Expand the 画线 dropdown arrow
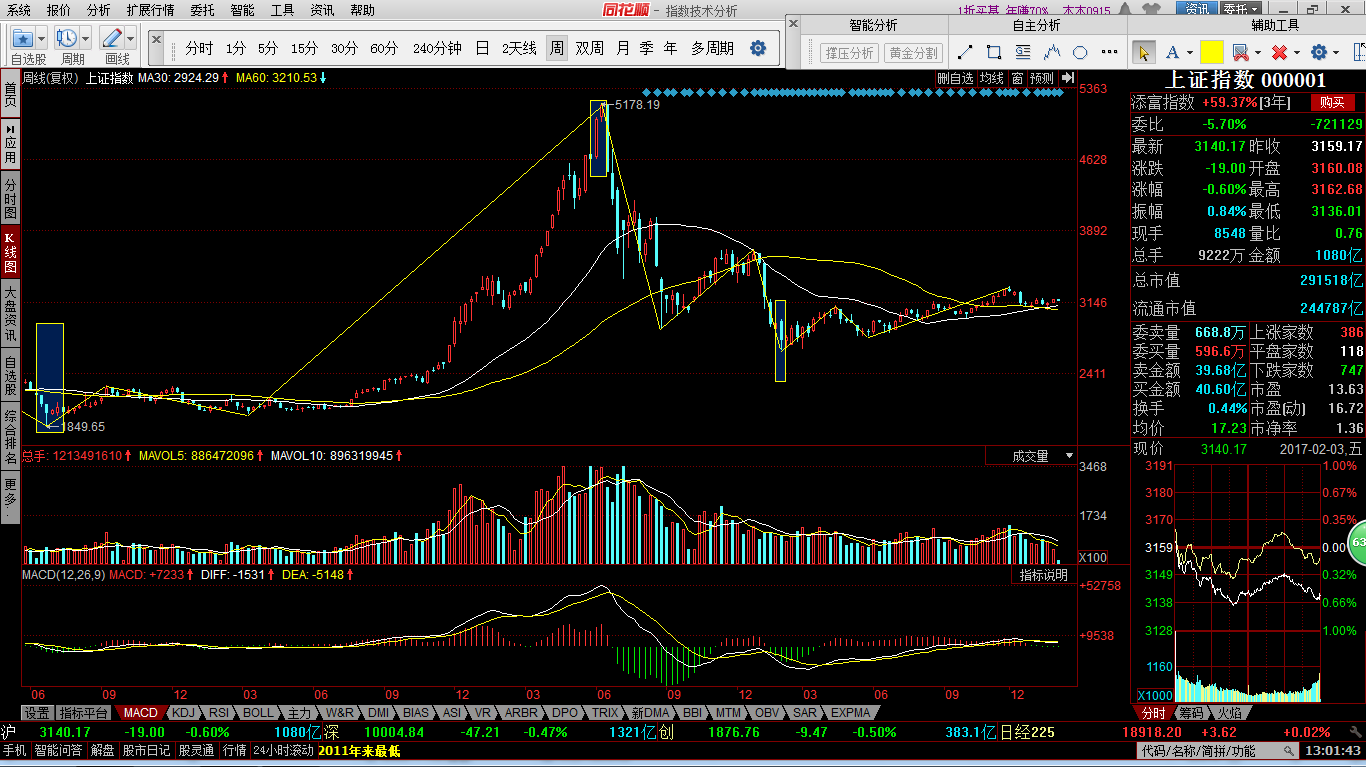The height and width of the screenshot is (767, 1366). (131, 39)
